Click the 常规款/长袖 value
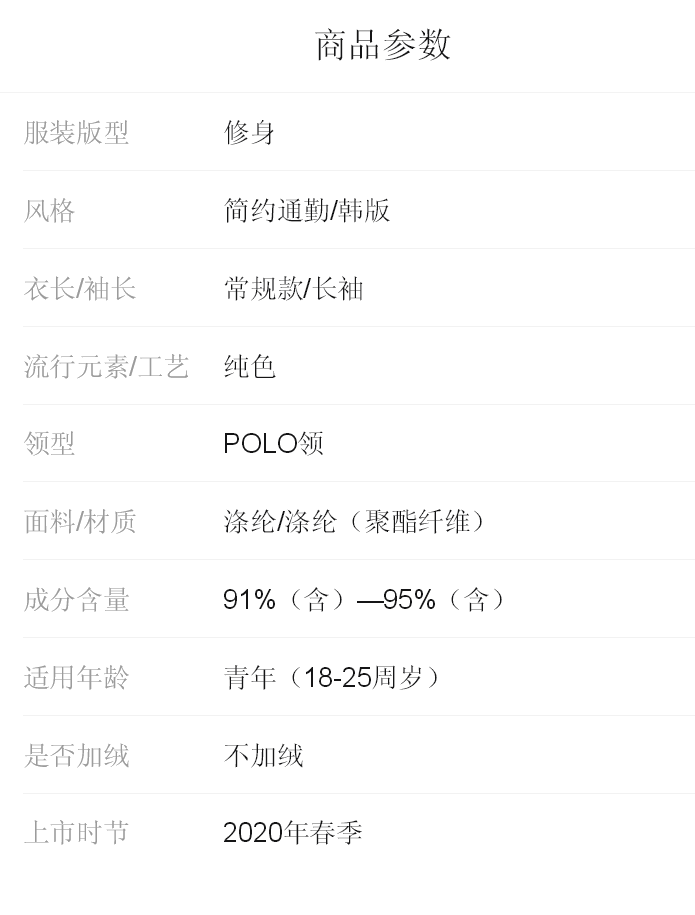 (x=293, y=289)
